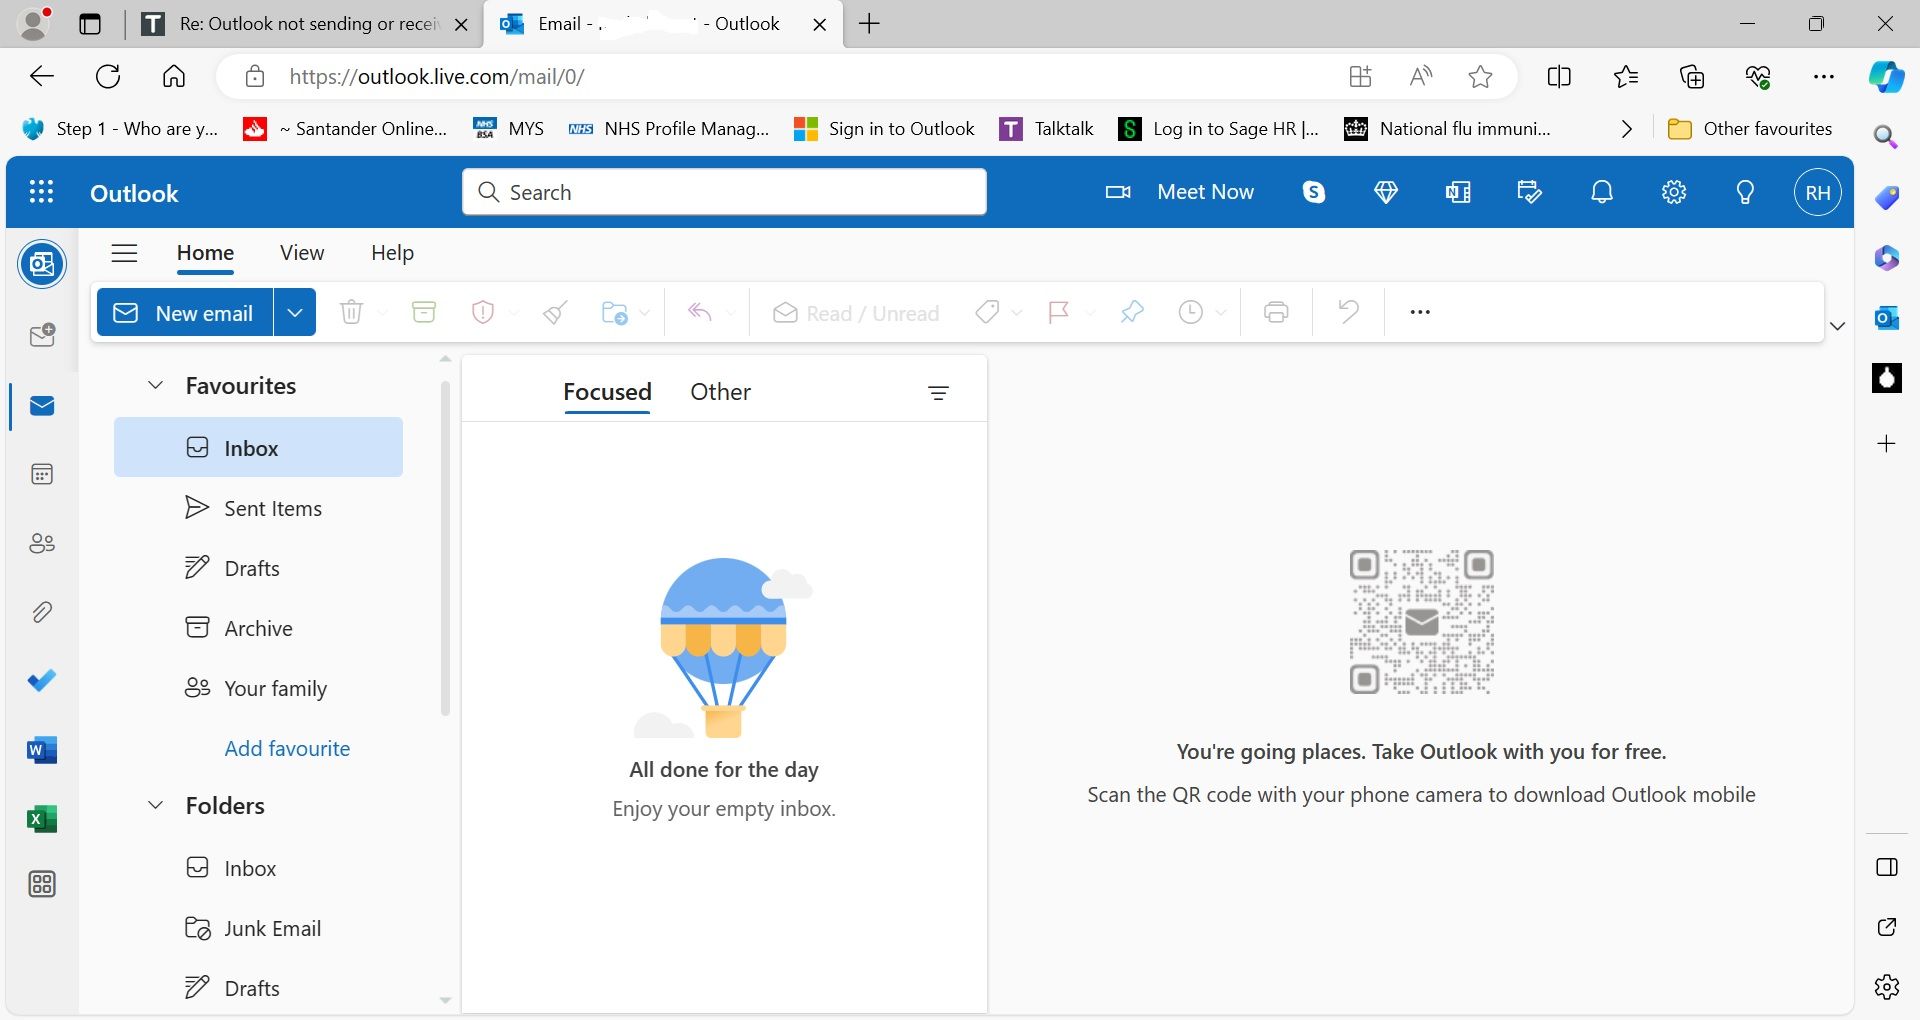The height and width of the screenshot is (1020, 1920).
Task: Collapse the Folders section
Action: click(x=156, y=806)
